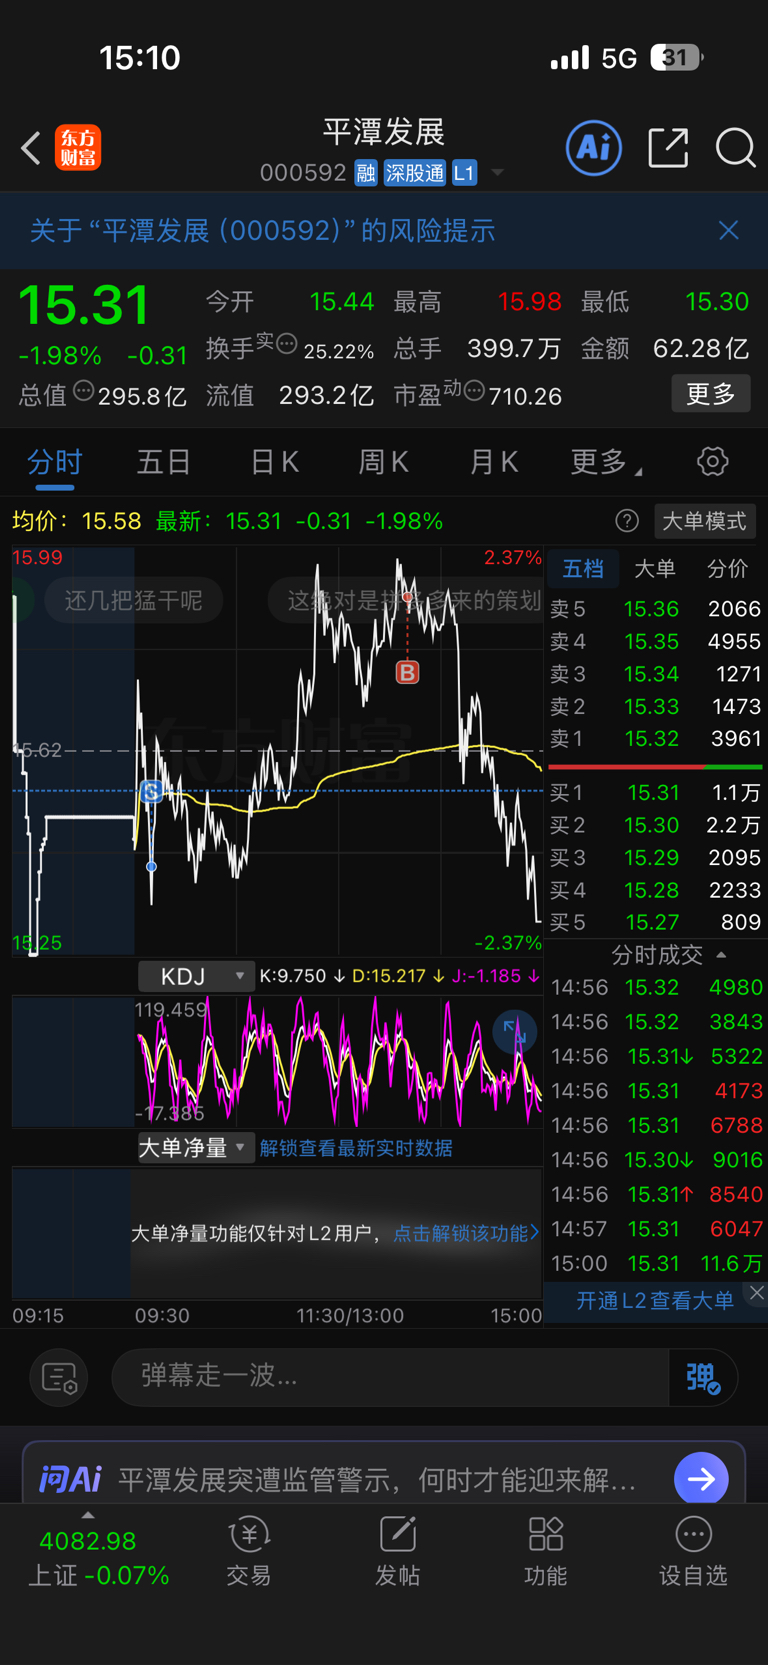Open 发帖 post icon
769x1665 pixels.
point(397,1551)
